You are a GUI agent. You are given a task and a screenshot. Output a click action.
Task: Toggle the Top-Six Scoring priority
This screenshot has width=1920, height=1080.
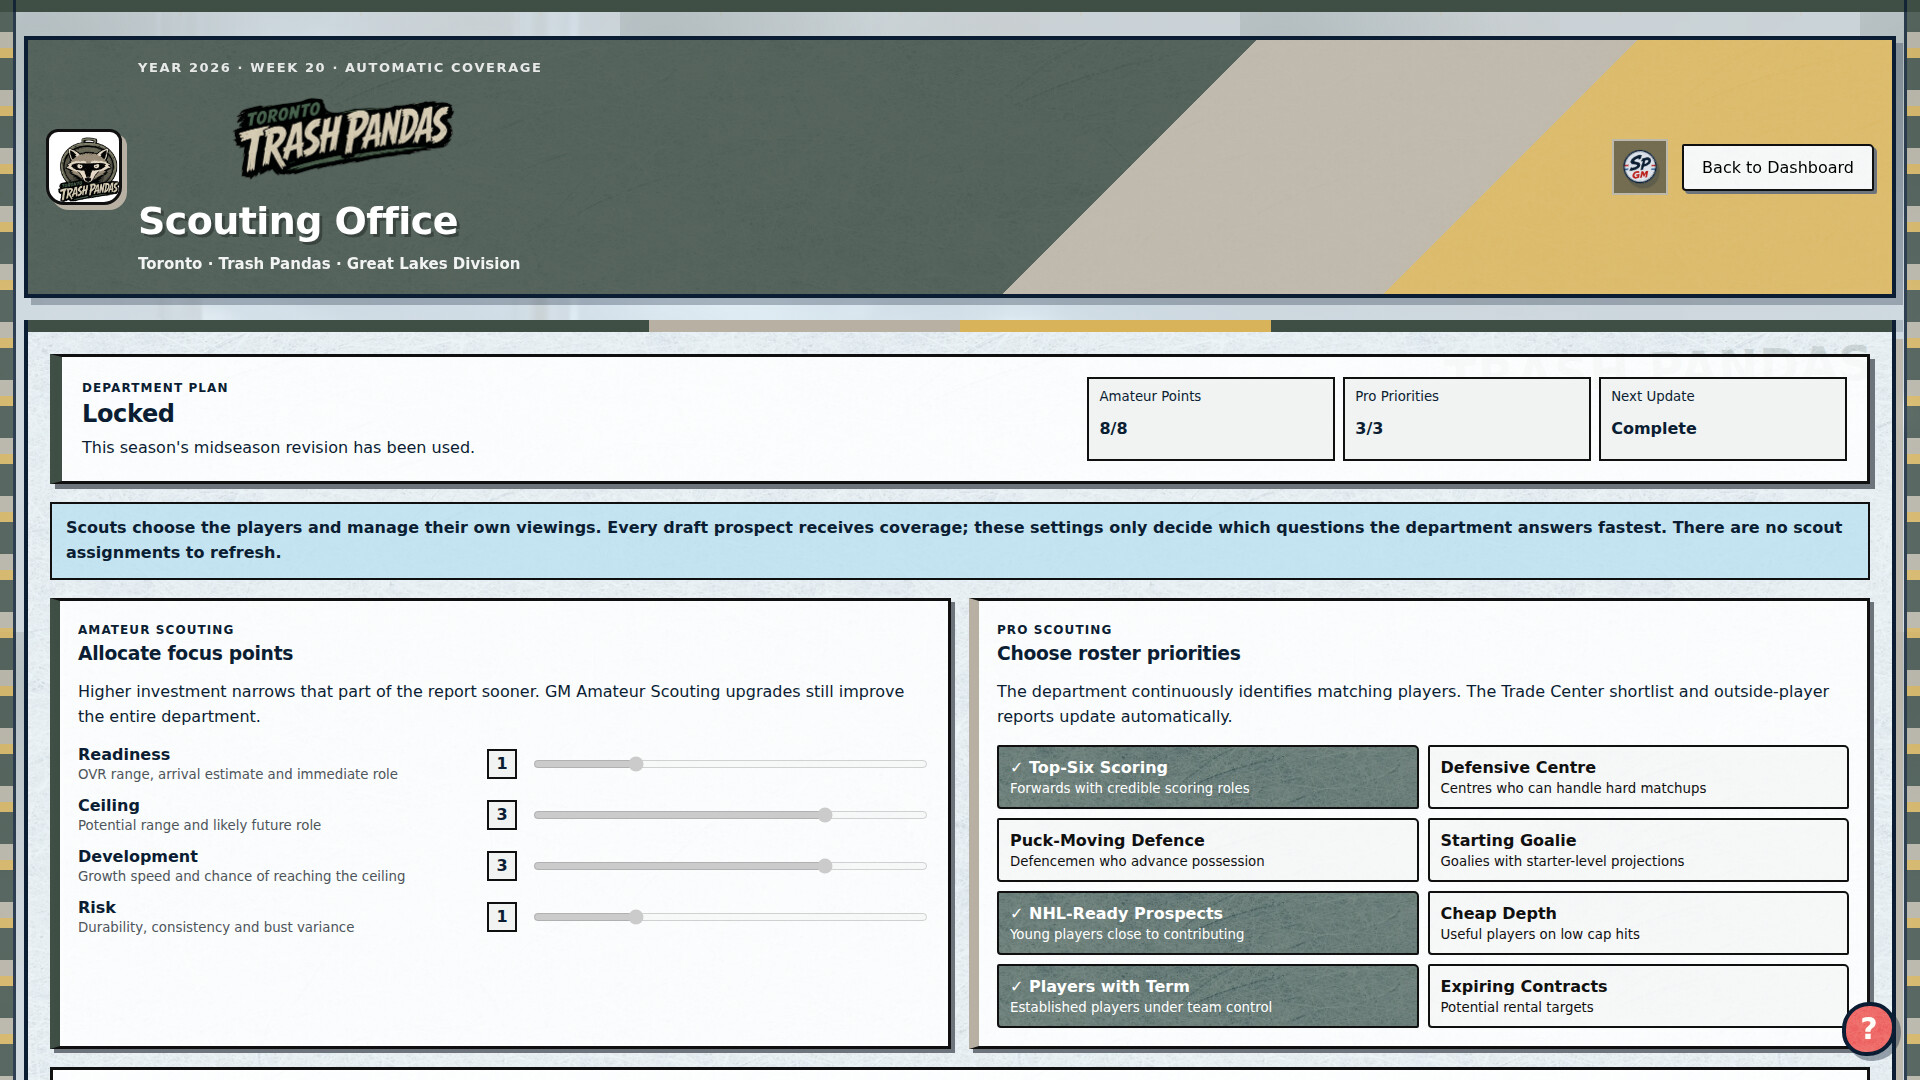click(x=1207, y=777)
